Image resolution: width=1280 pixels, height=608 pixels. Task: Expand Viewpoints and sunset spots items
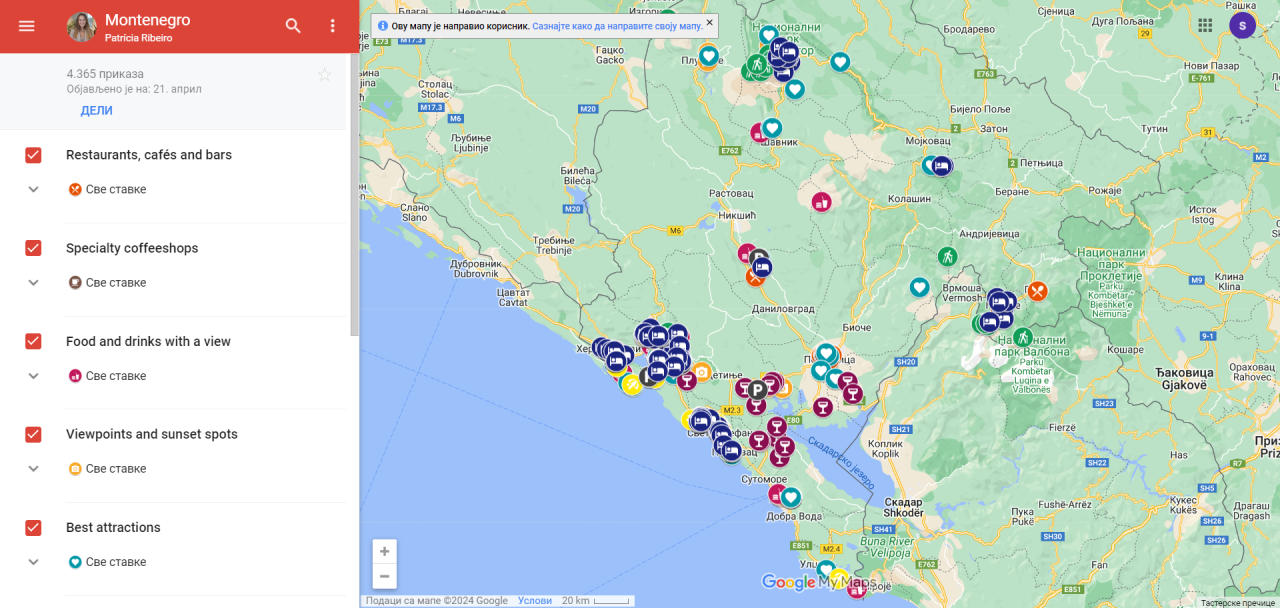33,468
